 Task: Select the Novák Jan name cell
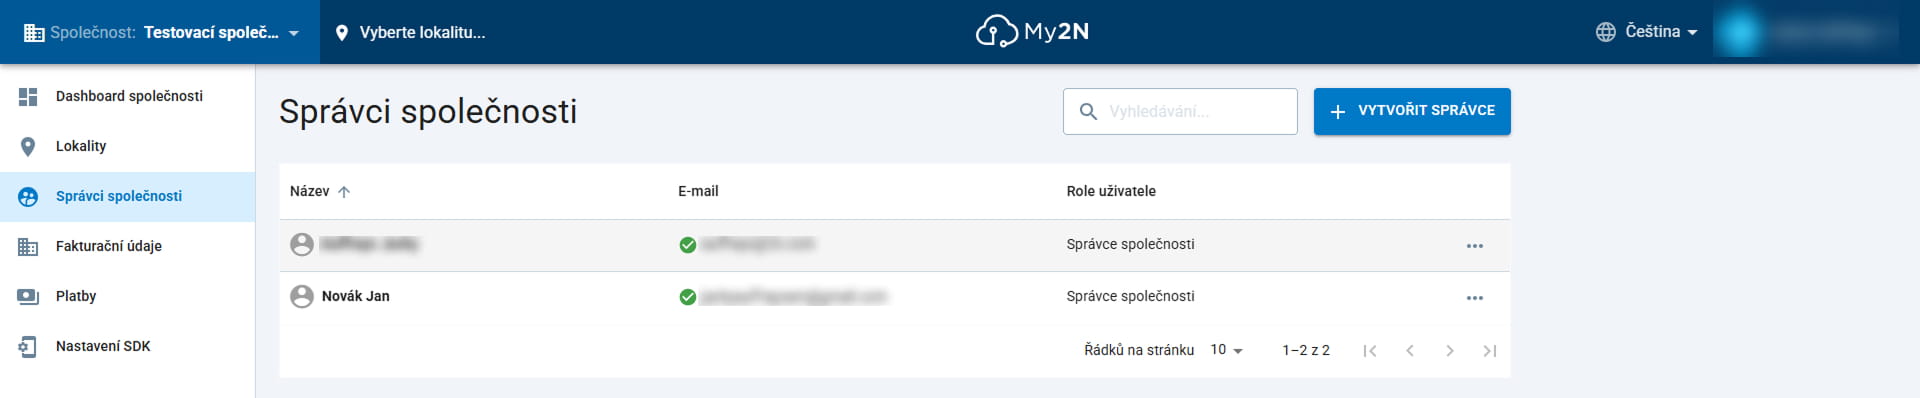pos(356,296)
